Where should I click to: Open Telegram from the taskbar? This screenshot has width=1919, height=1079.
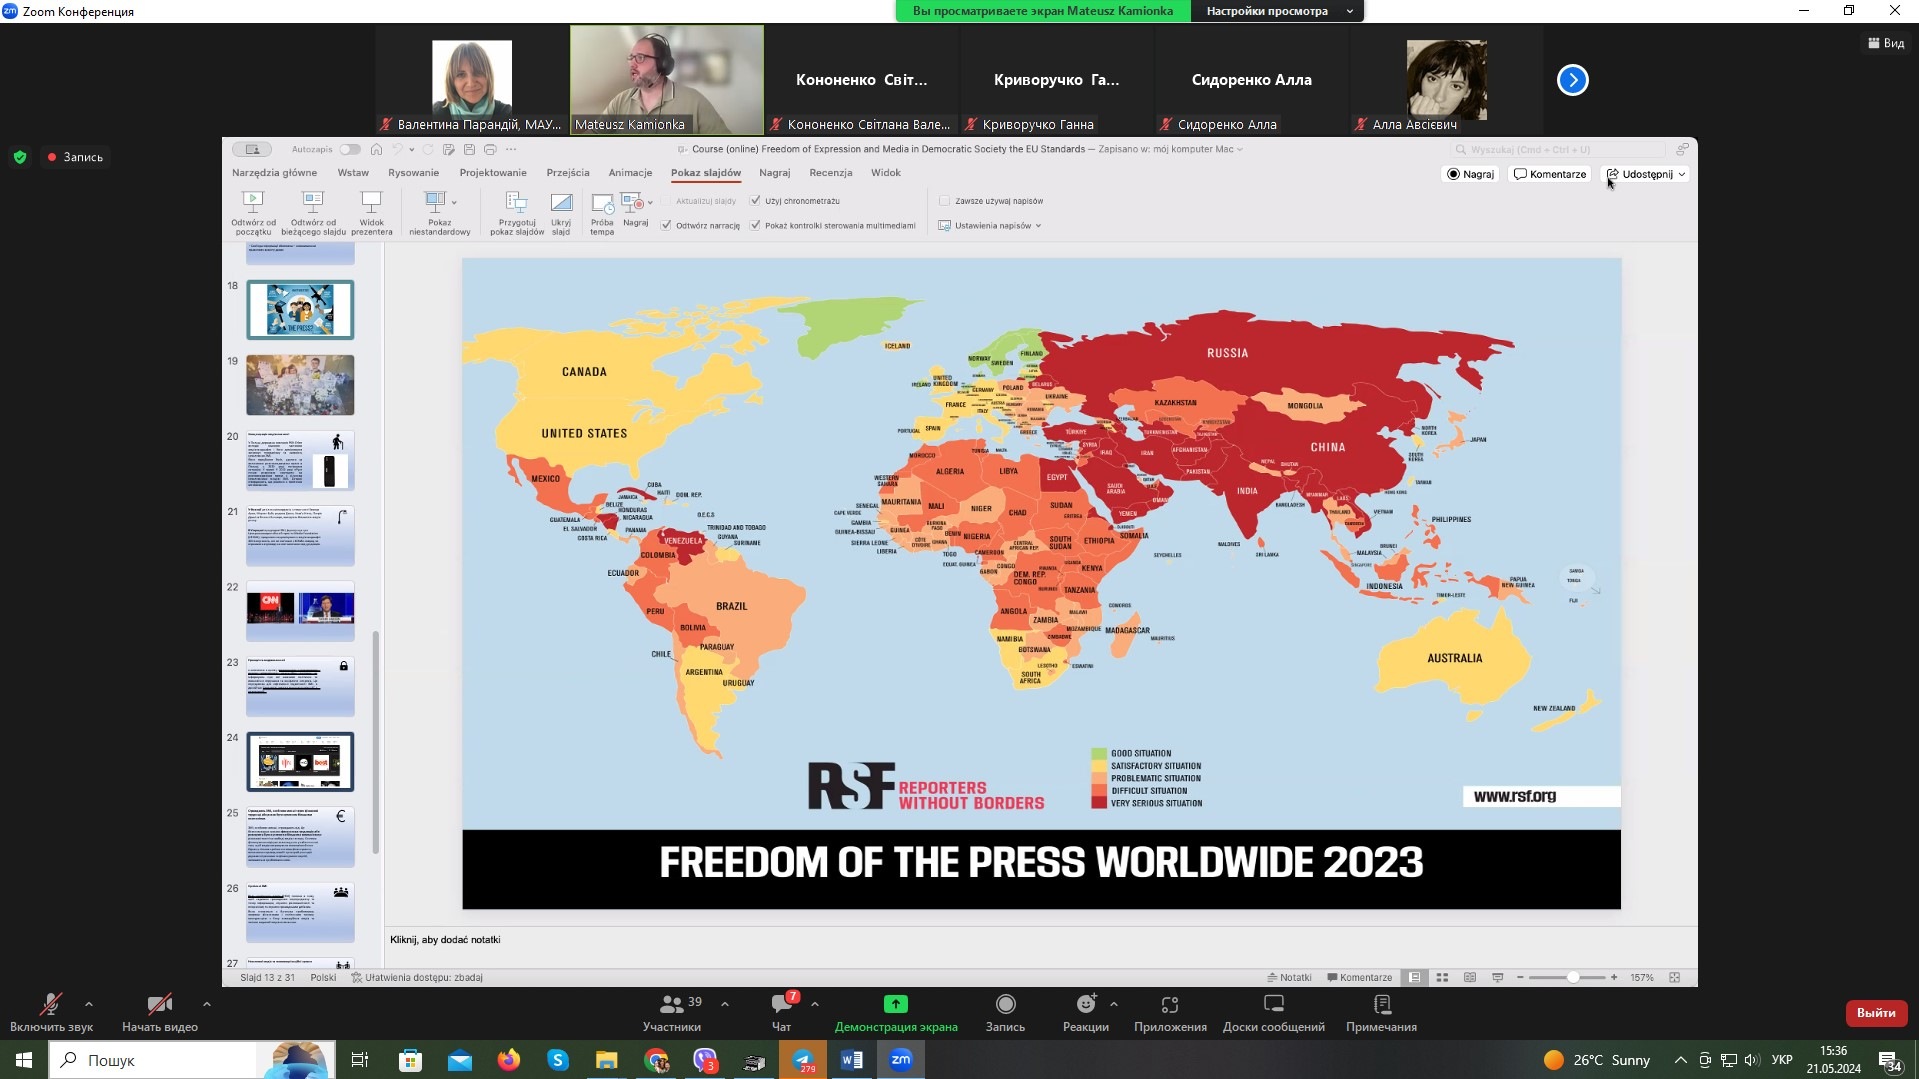coord(803,1060)
